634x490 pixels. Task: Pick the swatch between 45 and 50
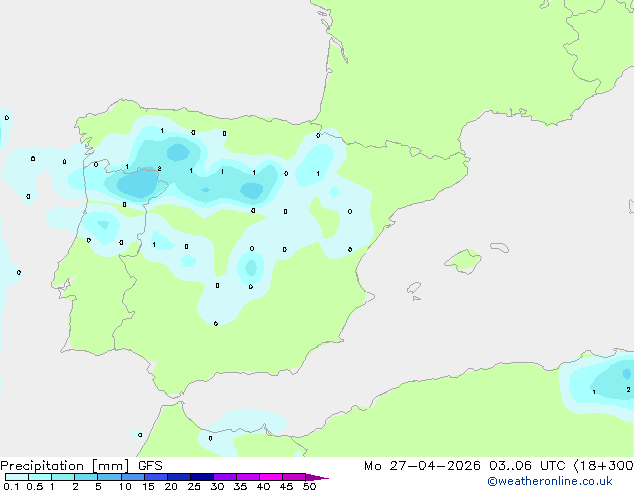[294, 477]
